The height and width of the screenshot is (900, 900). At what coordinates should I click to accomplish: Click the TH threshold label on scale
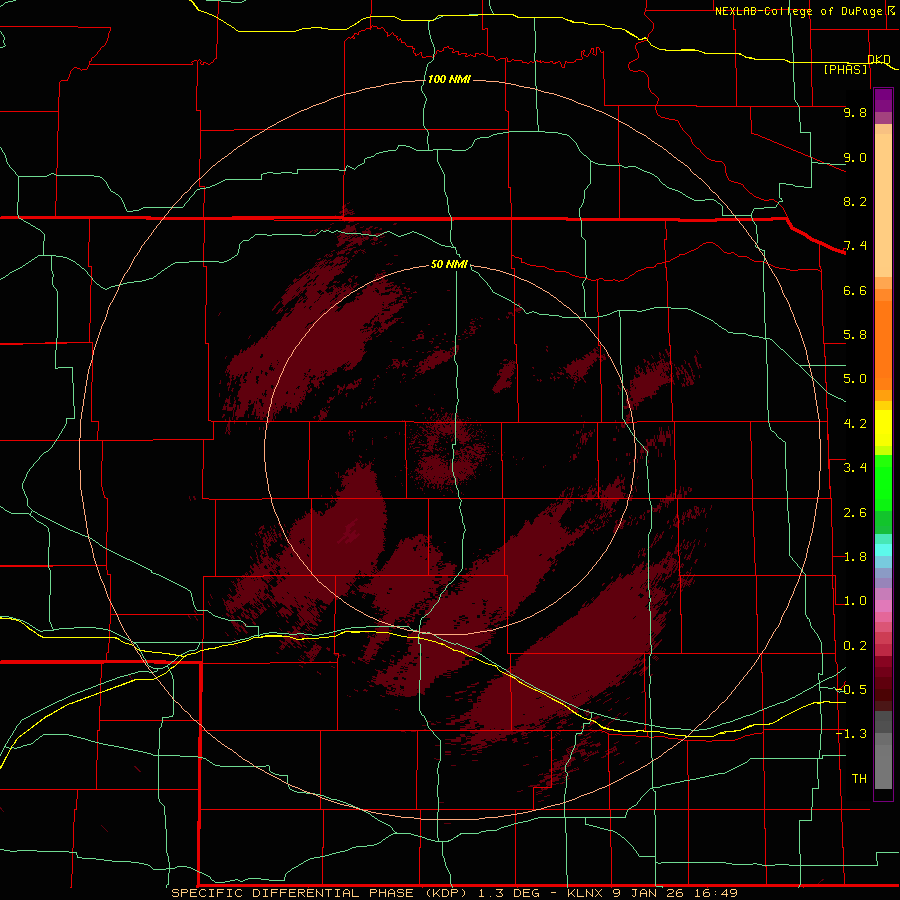point(859,779)
